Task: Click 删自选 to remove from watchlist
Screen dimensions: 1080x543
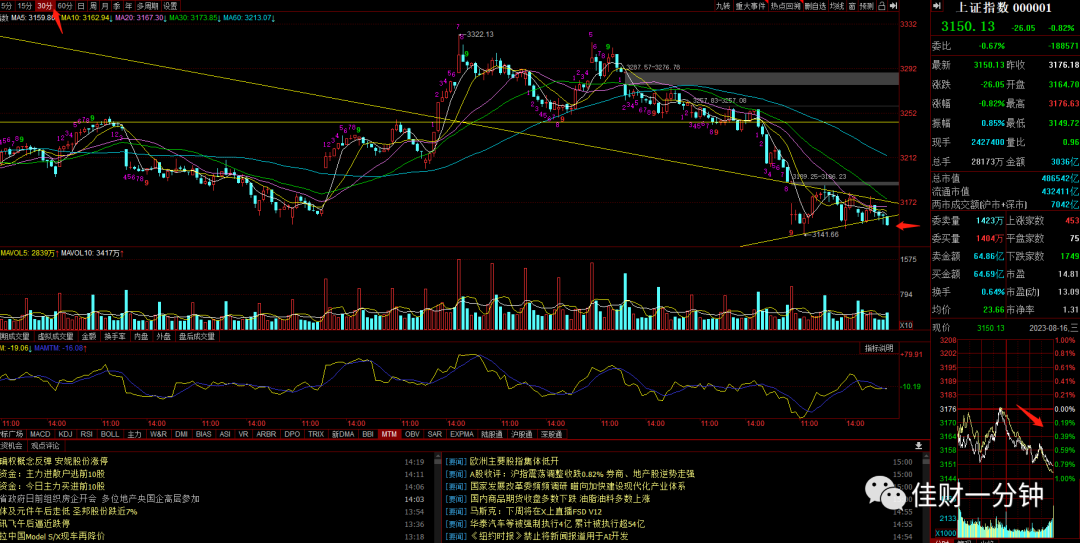Action: (816, 6)
